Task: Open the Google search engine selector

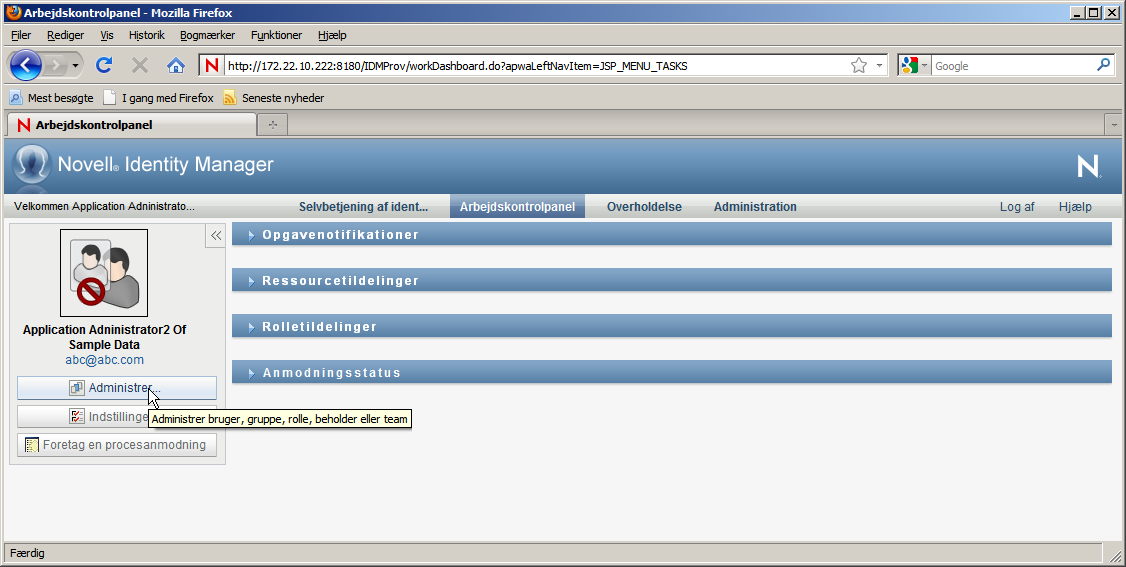Action: (915, 65)
